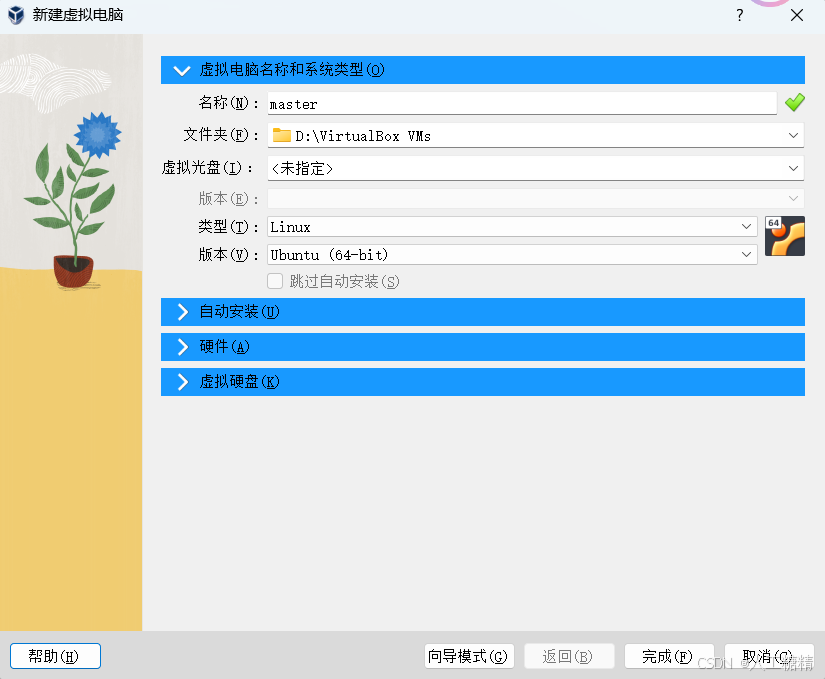
Task: Click the 取消 cancel button
Action: pyautogui.click(x=769, y=656)
